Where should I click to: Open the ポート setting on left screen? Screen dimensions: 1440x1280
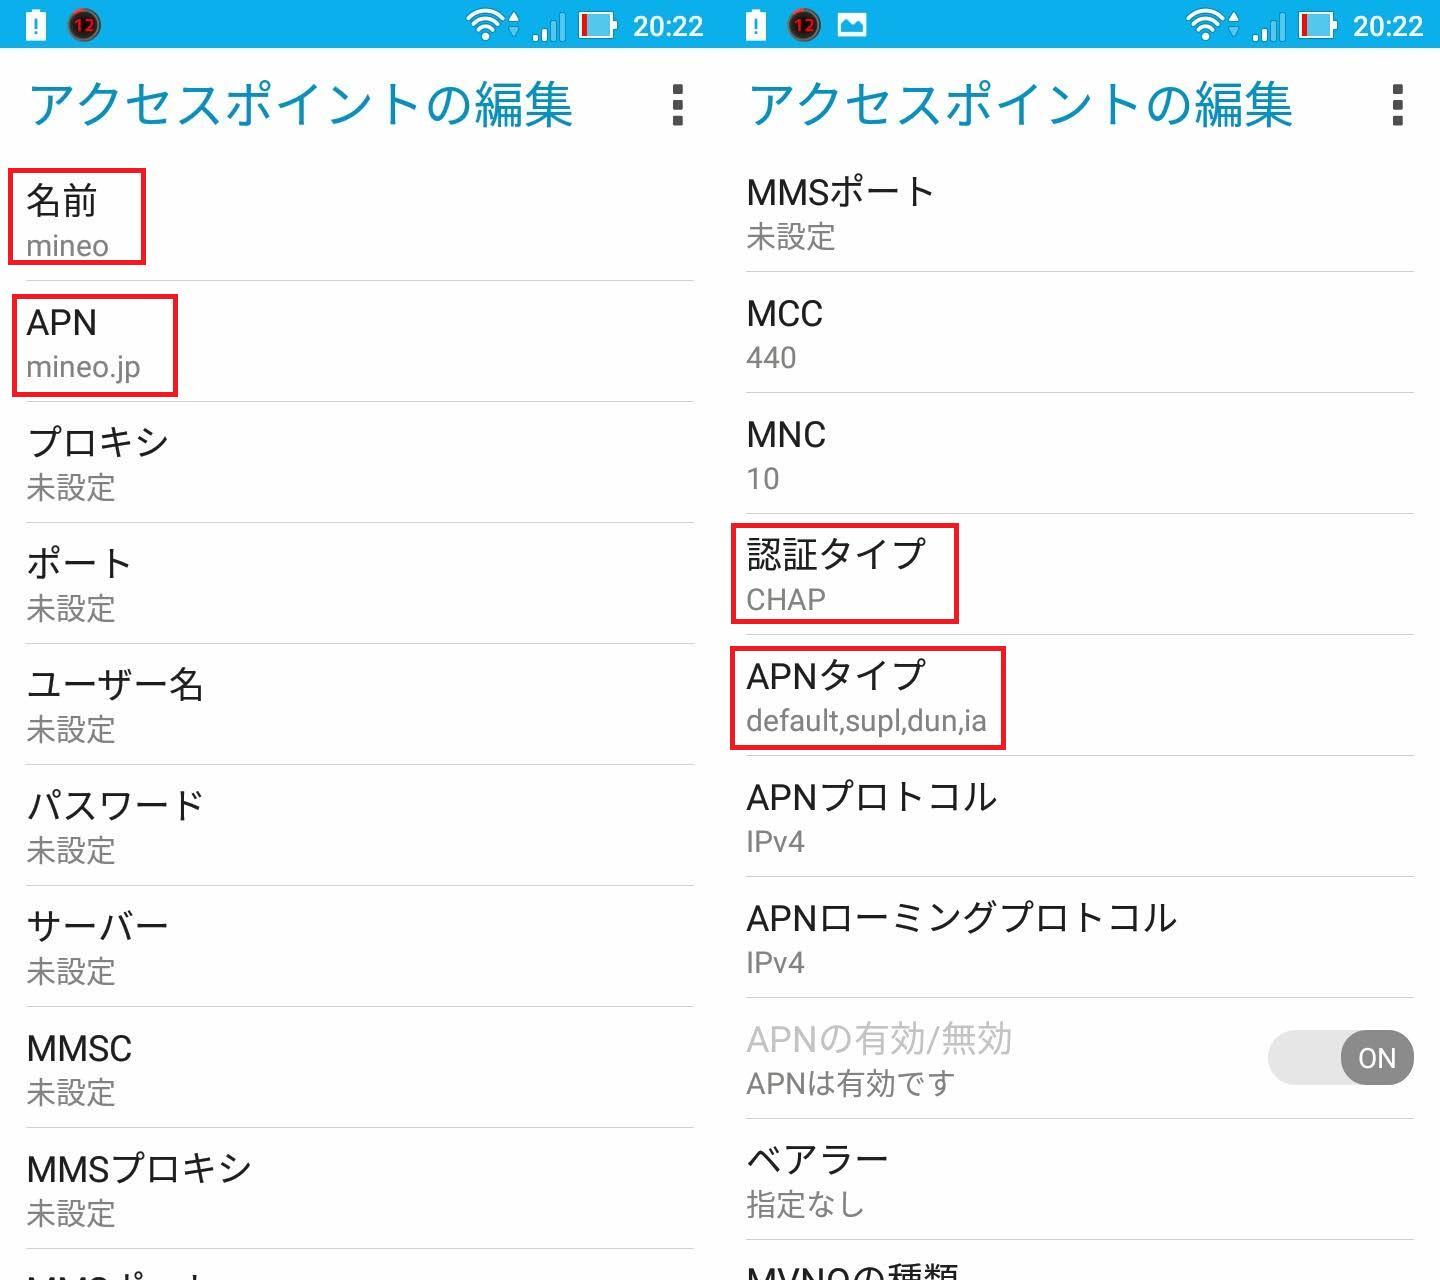tap(360, 584)
